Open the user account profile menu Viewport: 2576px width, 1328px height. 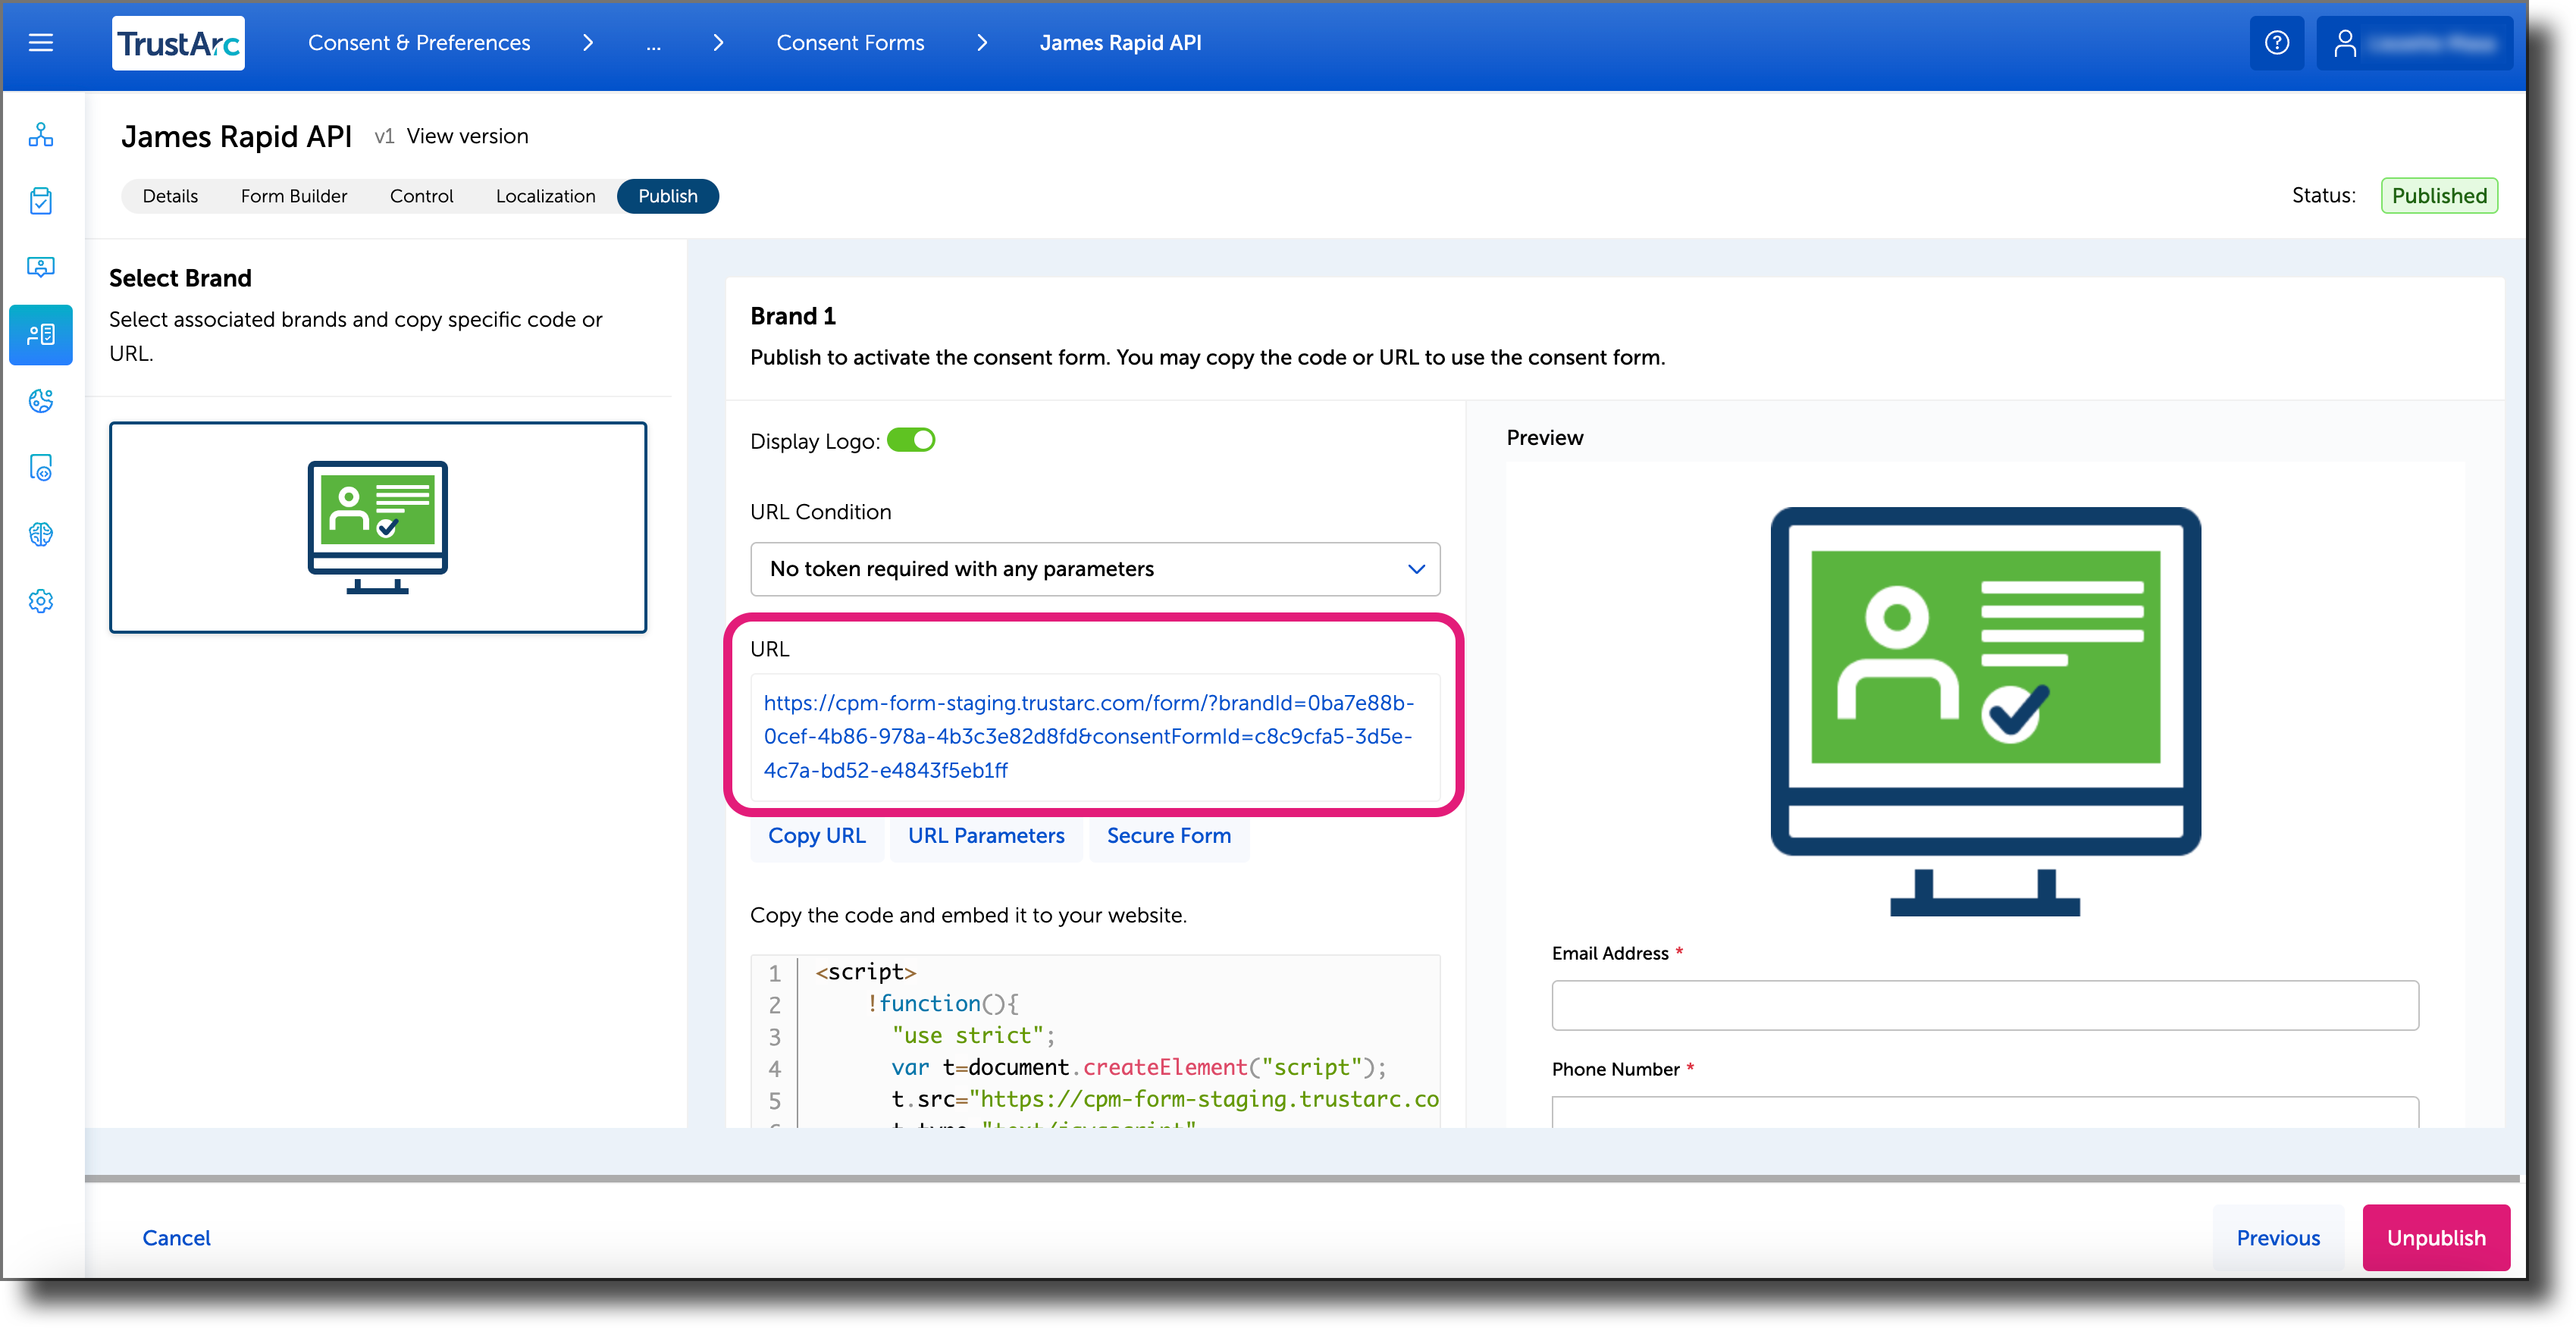(x=2414, y=43)
